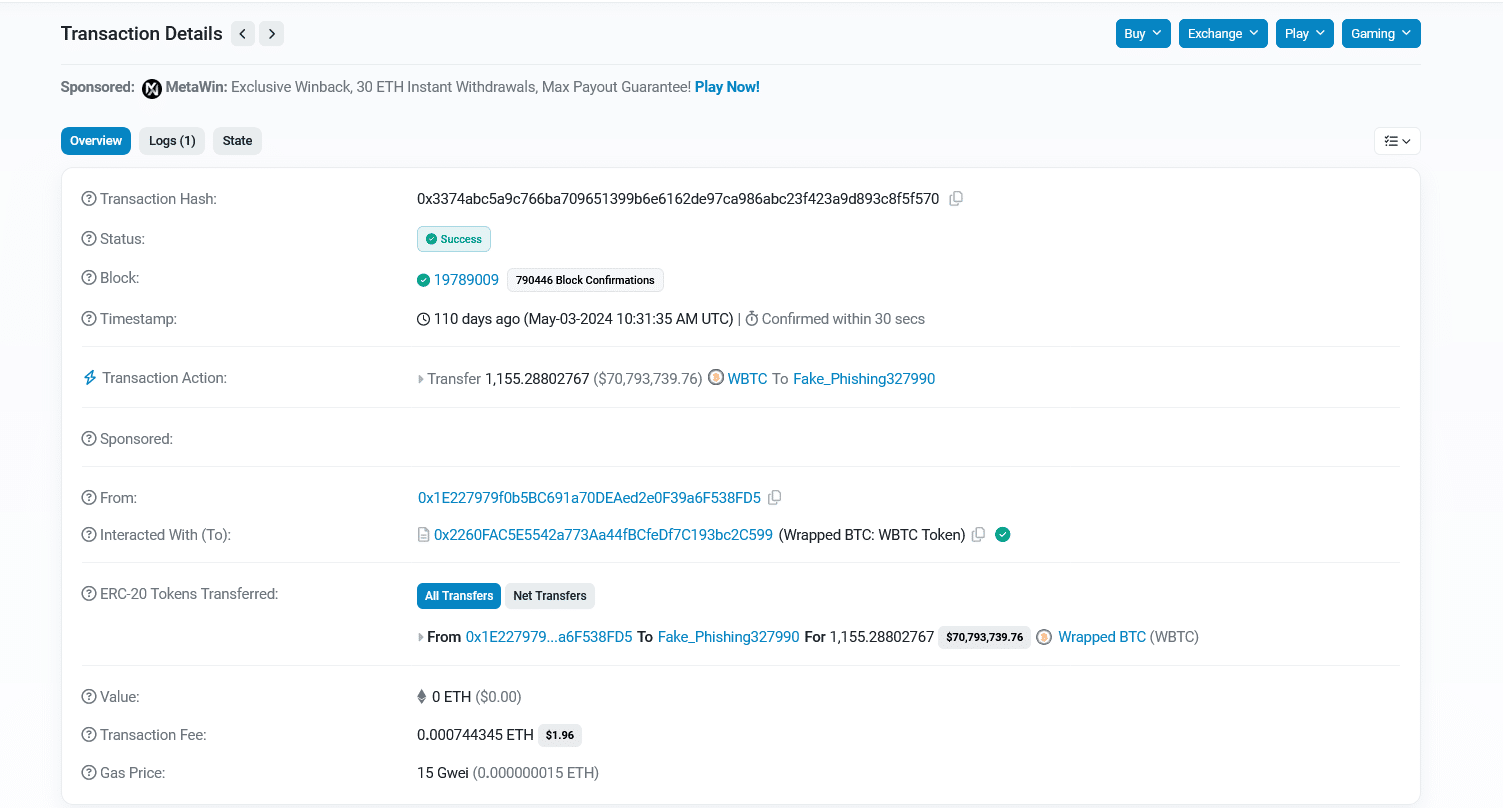Click the help icon beside Interacted With
Image resolution: width=1503 pixels, height=808 pixels.
(89, 535)
